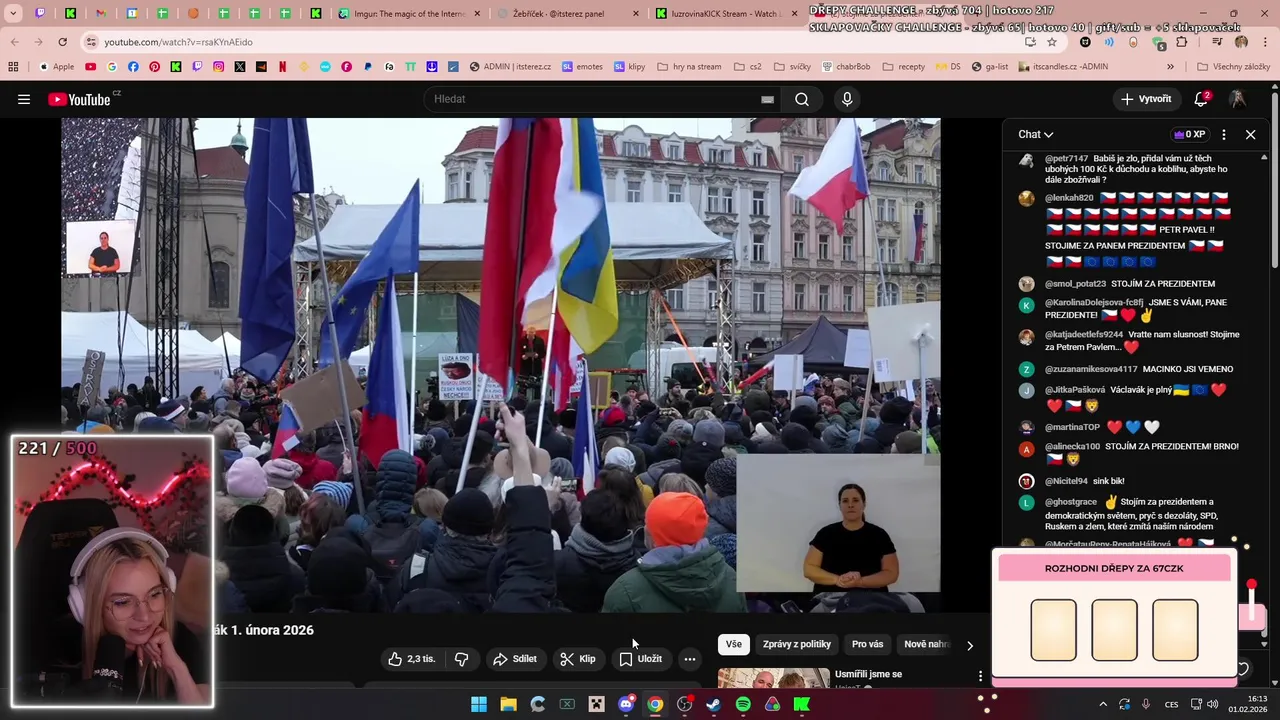Click the Klip clip button
This screenshot has width=1280, height=720.
pyautogui.click(x=578, y=659)
